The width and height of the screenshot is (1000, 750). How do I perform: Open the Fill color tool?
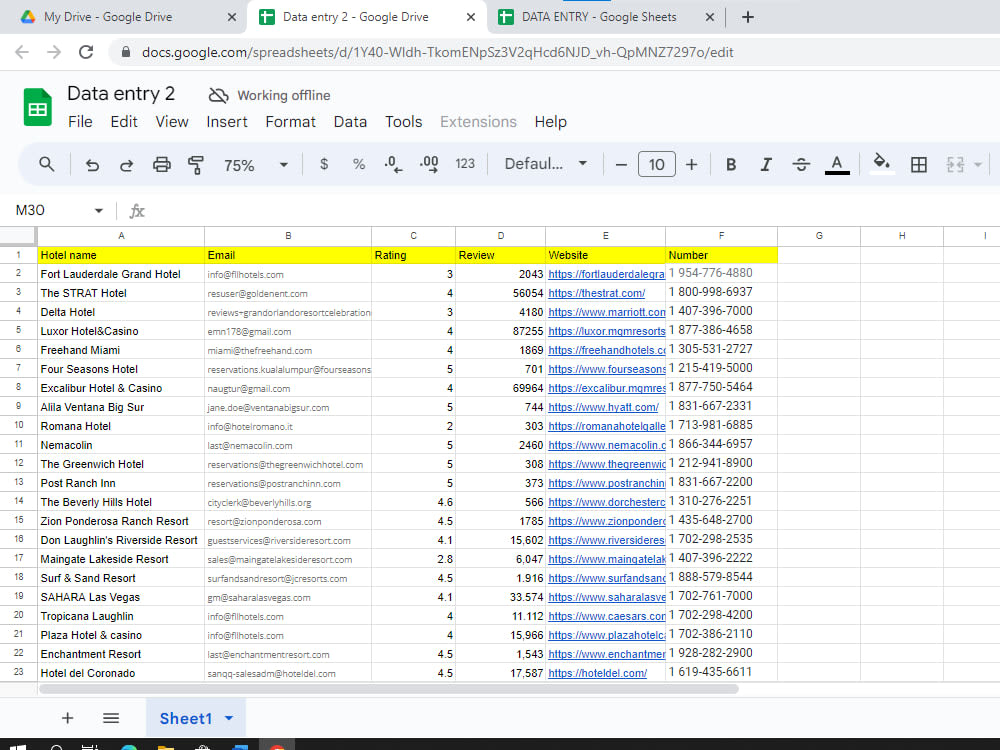(881, 164)
